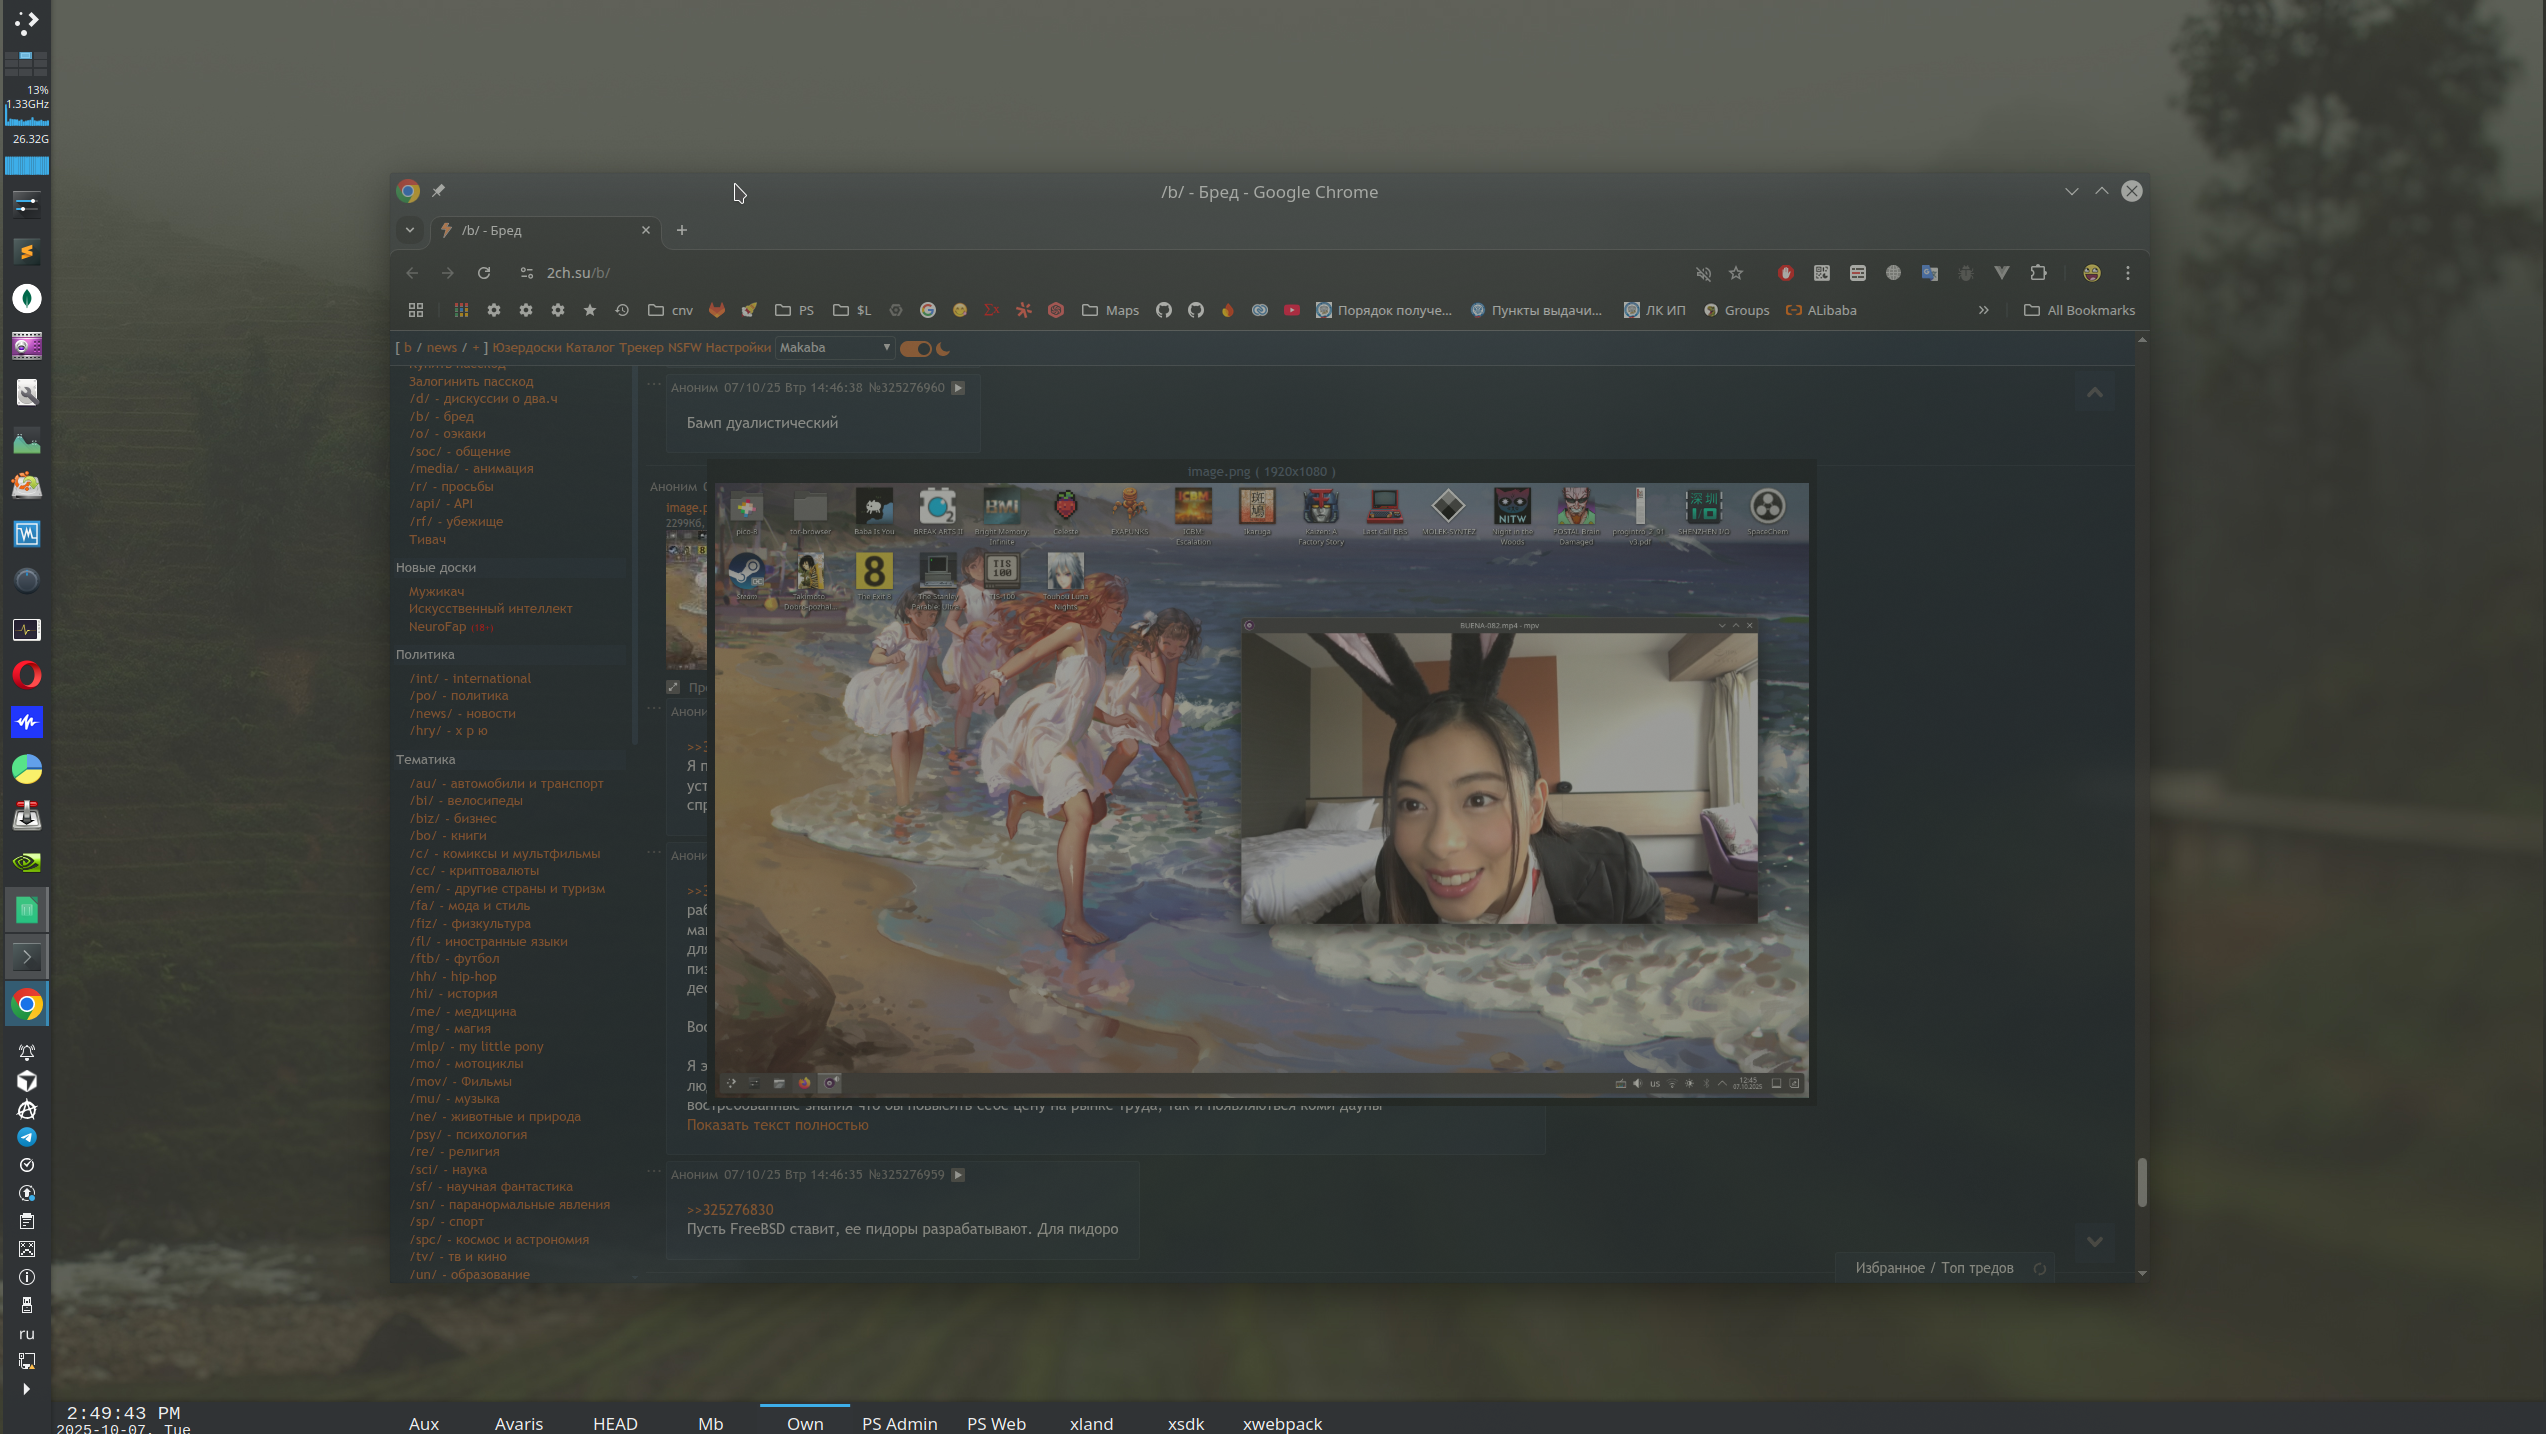Open the Extensions puzzle icon
Image resolution: width=2546 pixels, height=1434 pixels.
click(2038, 273)
